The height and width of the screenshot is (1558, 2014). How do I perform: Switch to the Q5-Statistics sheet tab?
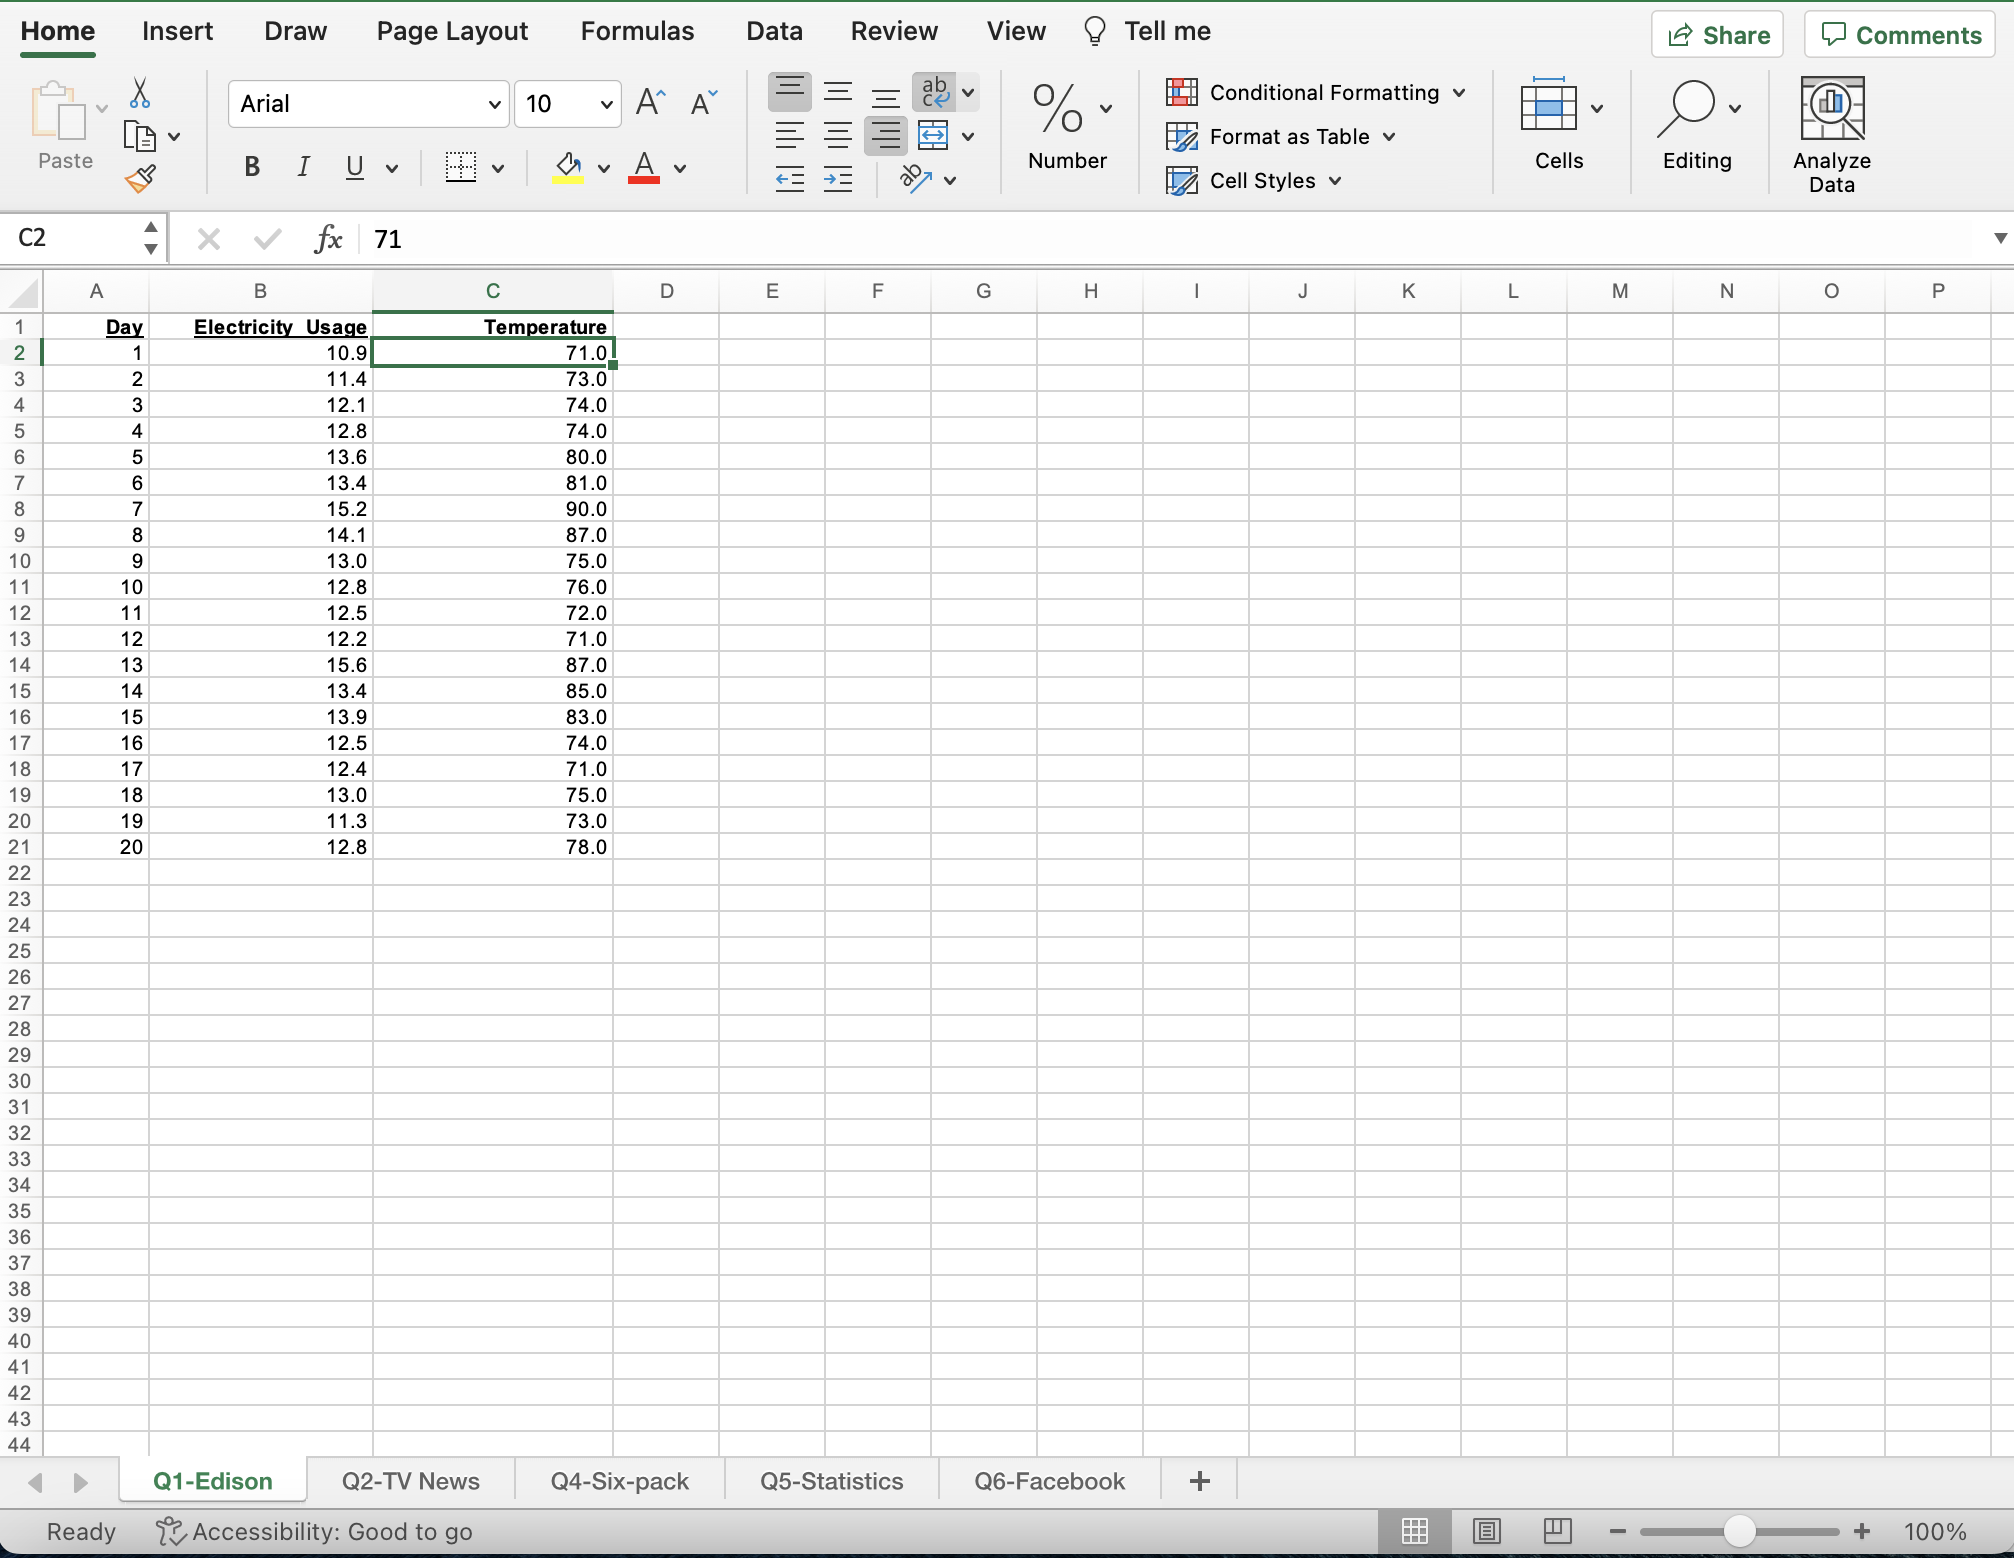pos(831,1481)
